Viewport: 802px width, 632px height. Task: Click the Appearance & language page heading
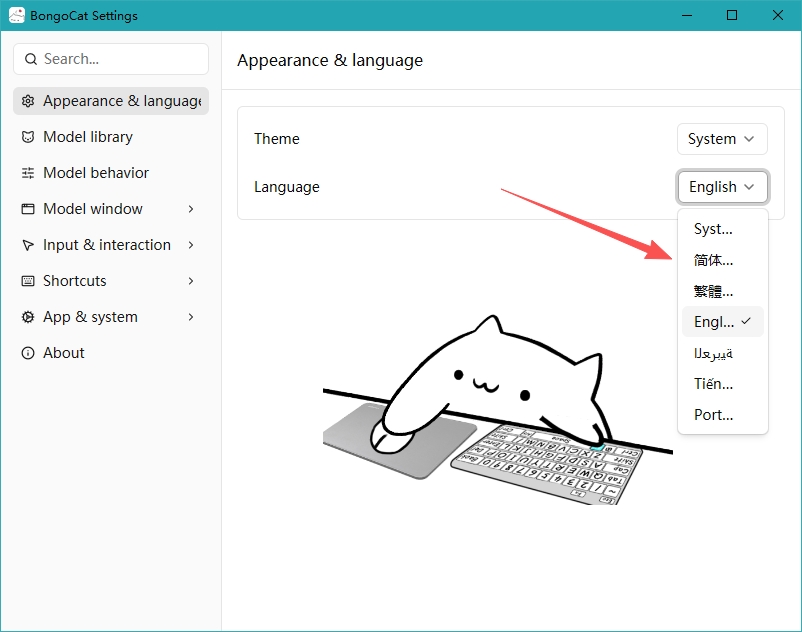pos(330,60)
